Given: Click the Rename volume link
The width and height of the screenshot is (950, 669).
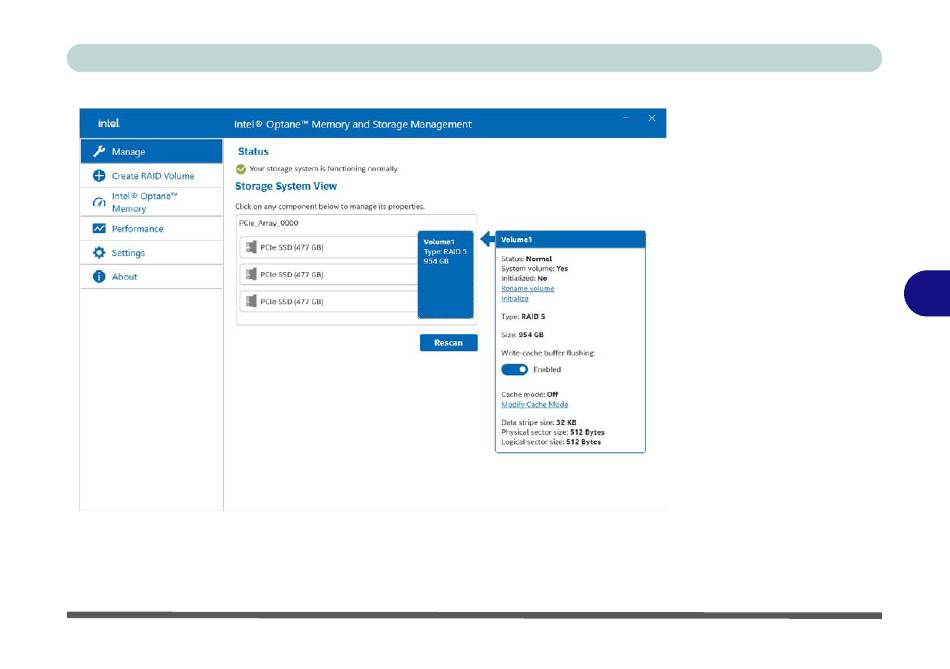Looking at the screenshot, I should coord(528,288).
